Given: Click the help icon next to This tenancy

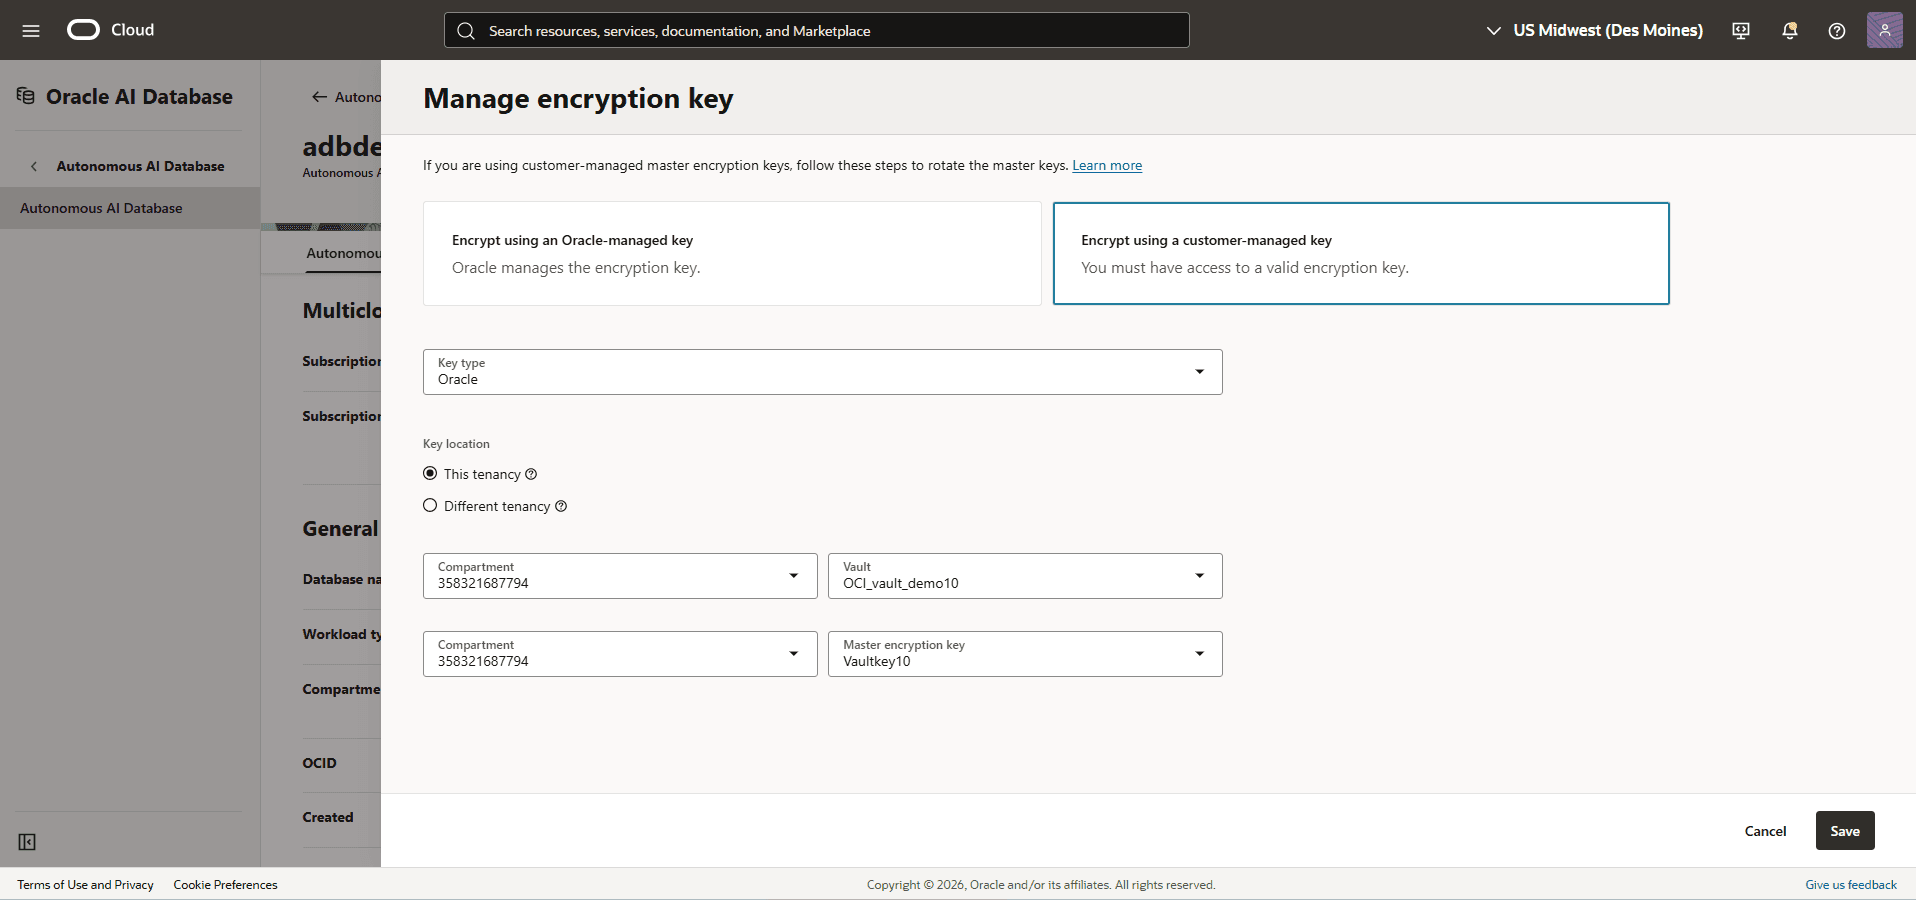Looking at the screenshot, I should [531, 474].
